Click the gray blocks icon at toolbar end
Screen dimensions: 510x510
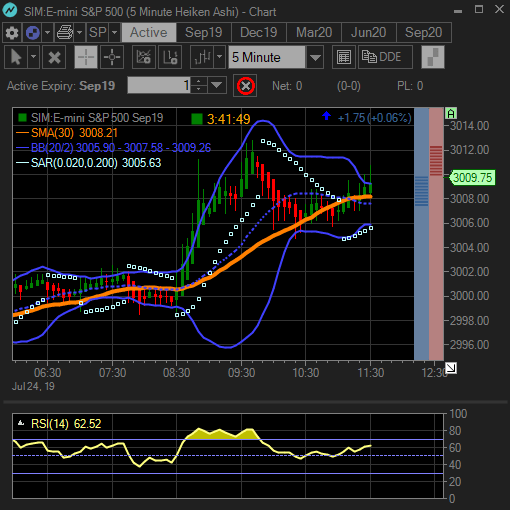[433, 57]
